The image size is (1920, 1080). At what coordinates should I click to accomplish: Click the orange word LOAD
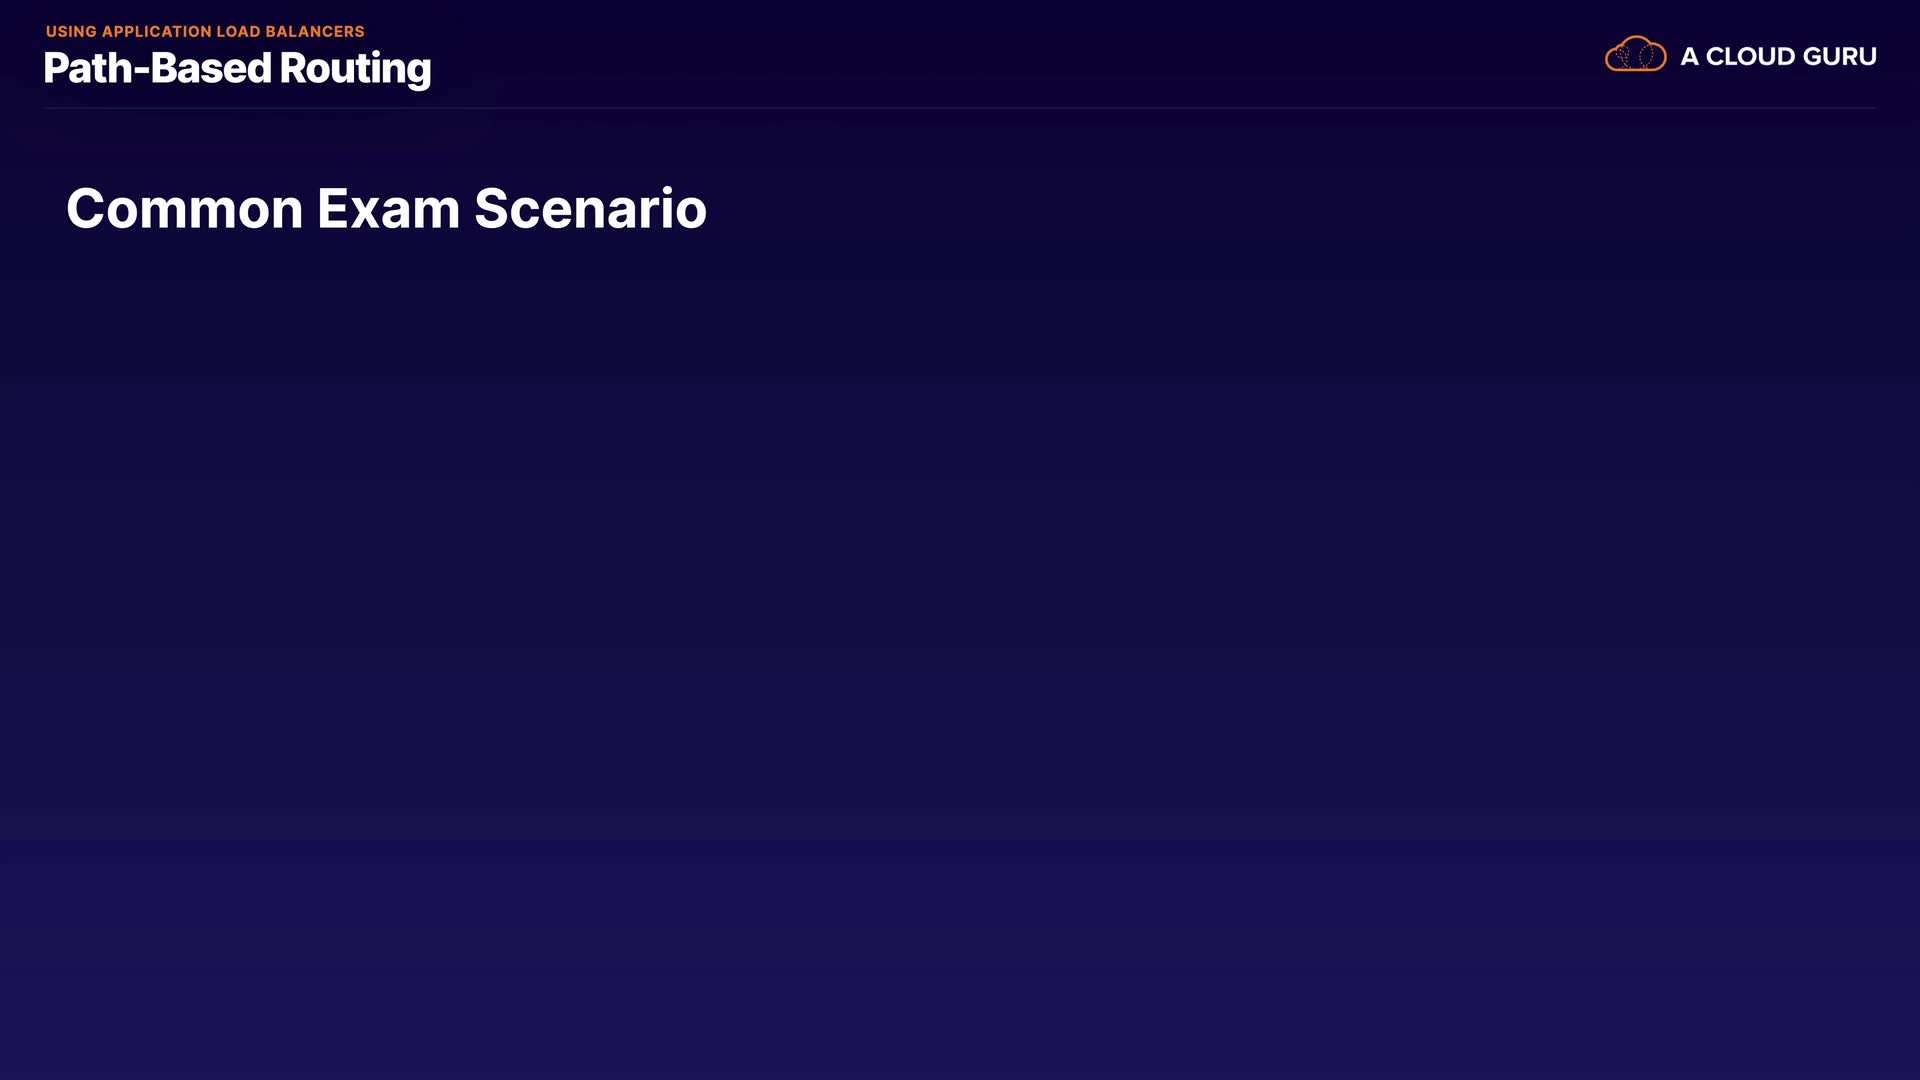coord(238,32)
